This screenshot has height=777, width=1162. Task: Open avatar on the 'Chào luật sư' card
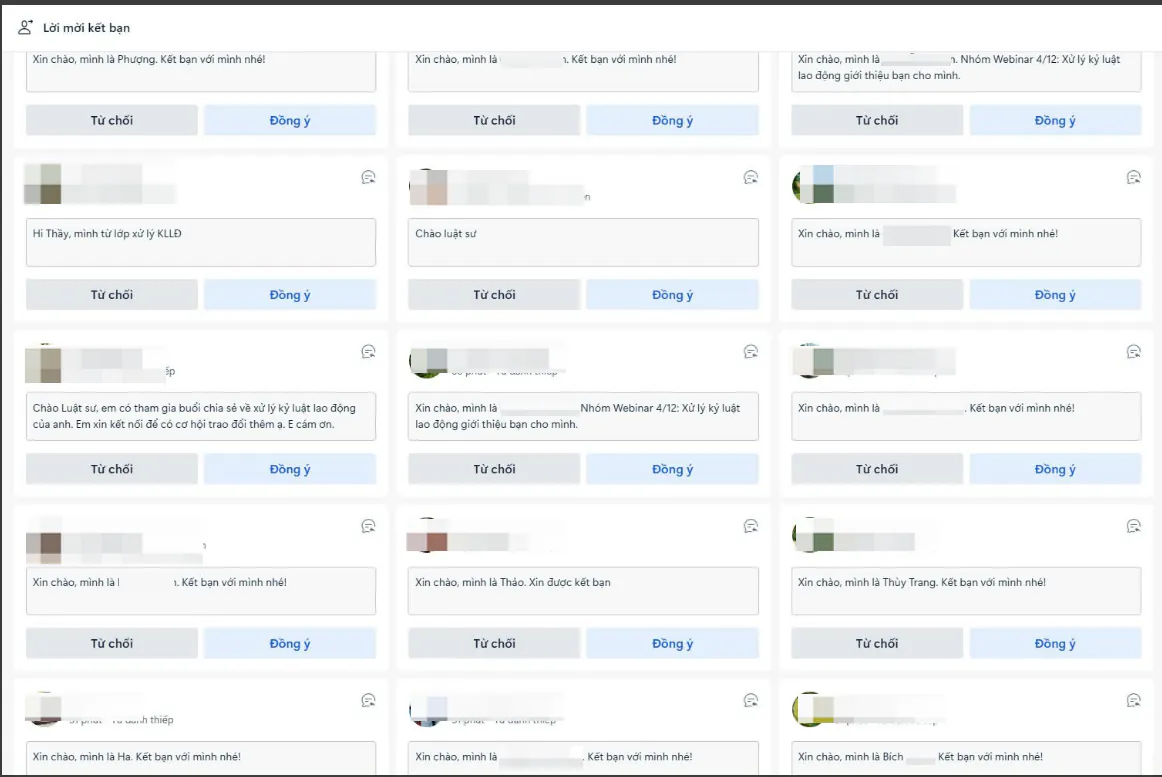pyautogui.click(x=428, y=187)
